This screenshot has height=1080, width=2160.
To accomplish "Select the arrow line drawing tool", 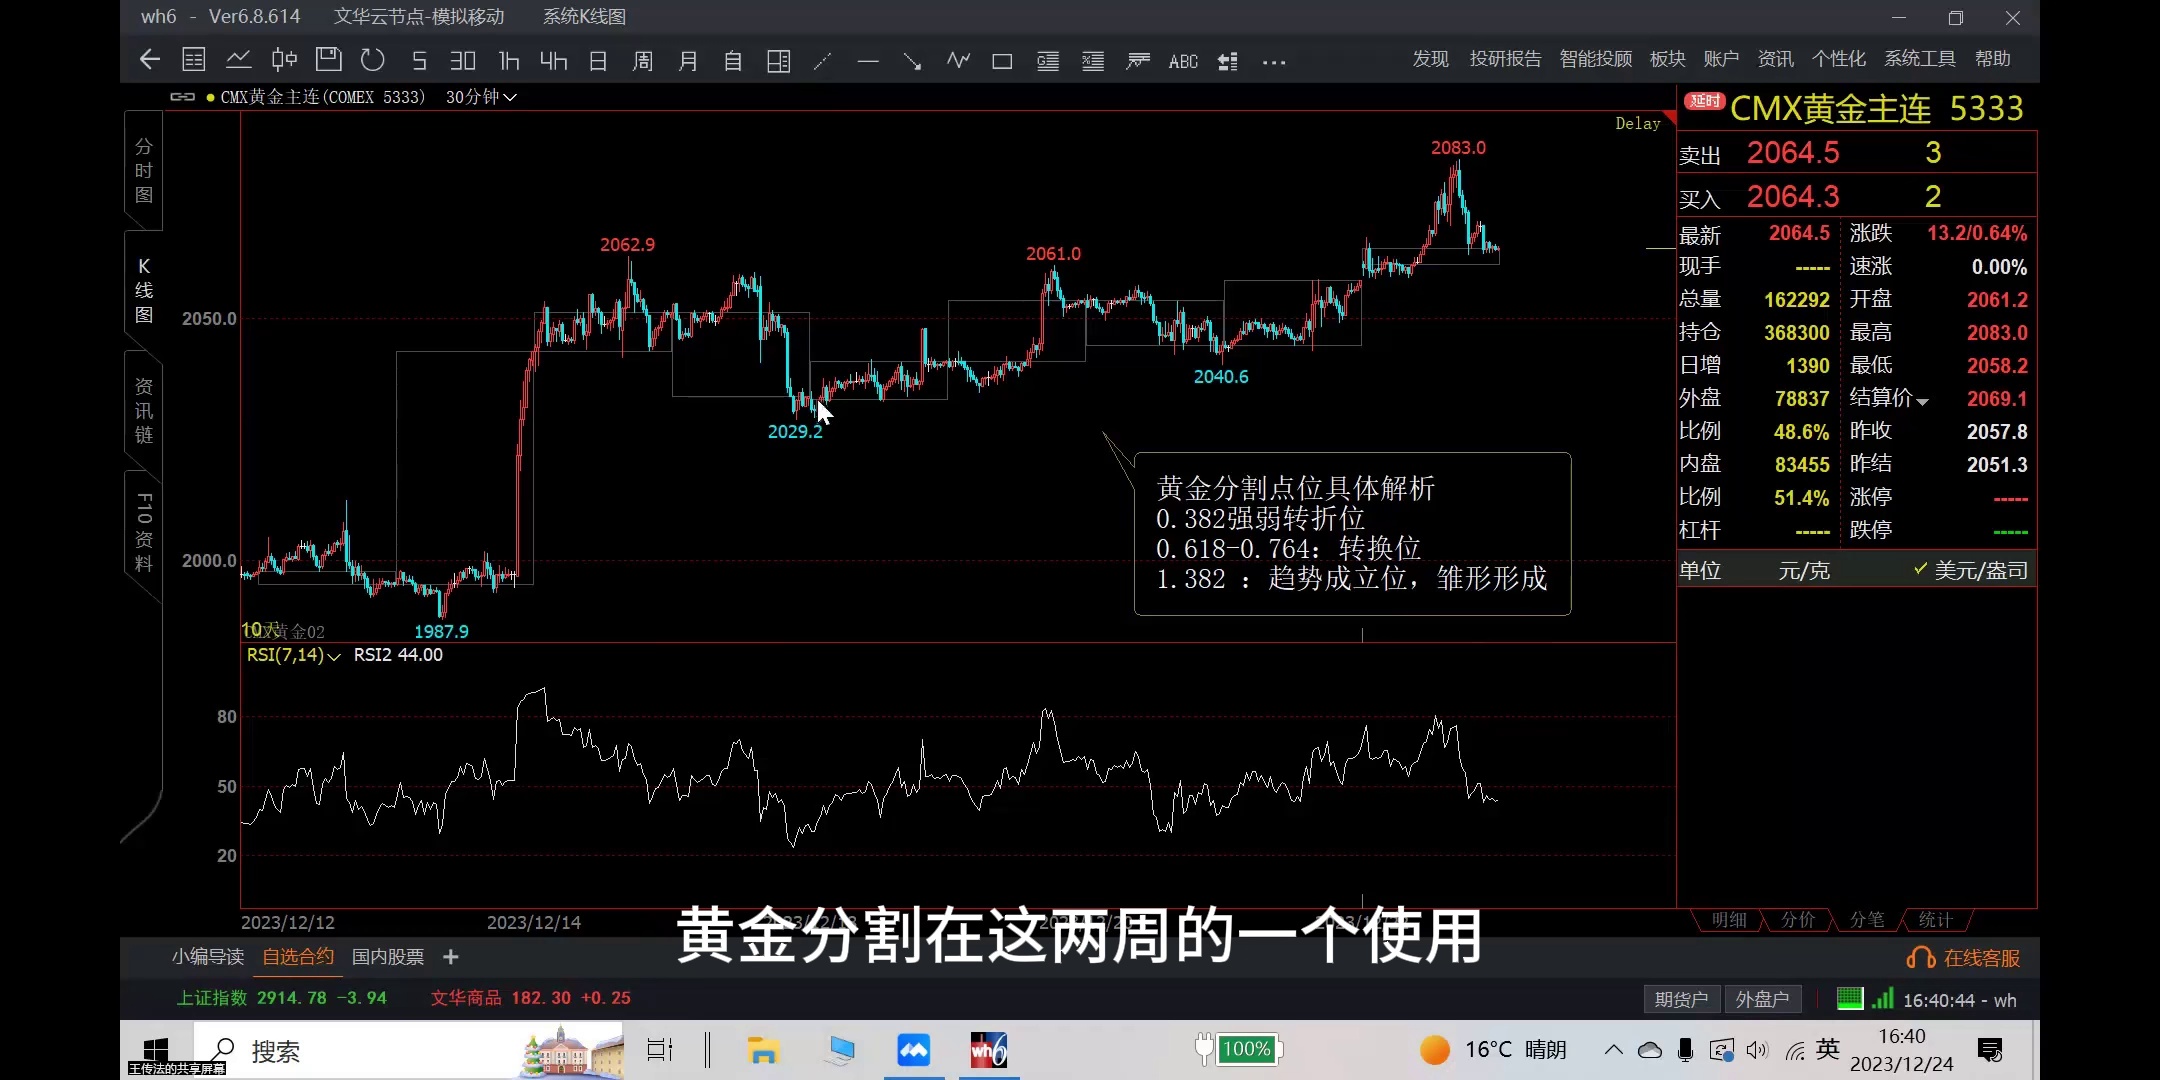I will pyautogui.click(x=912, y=61).
